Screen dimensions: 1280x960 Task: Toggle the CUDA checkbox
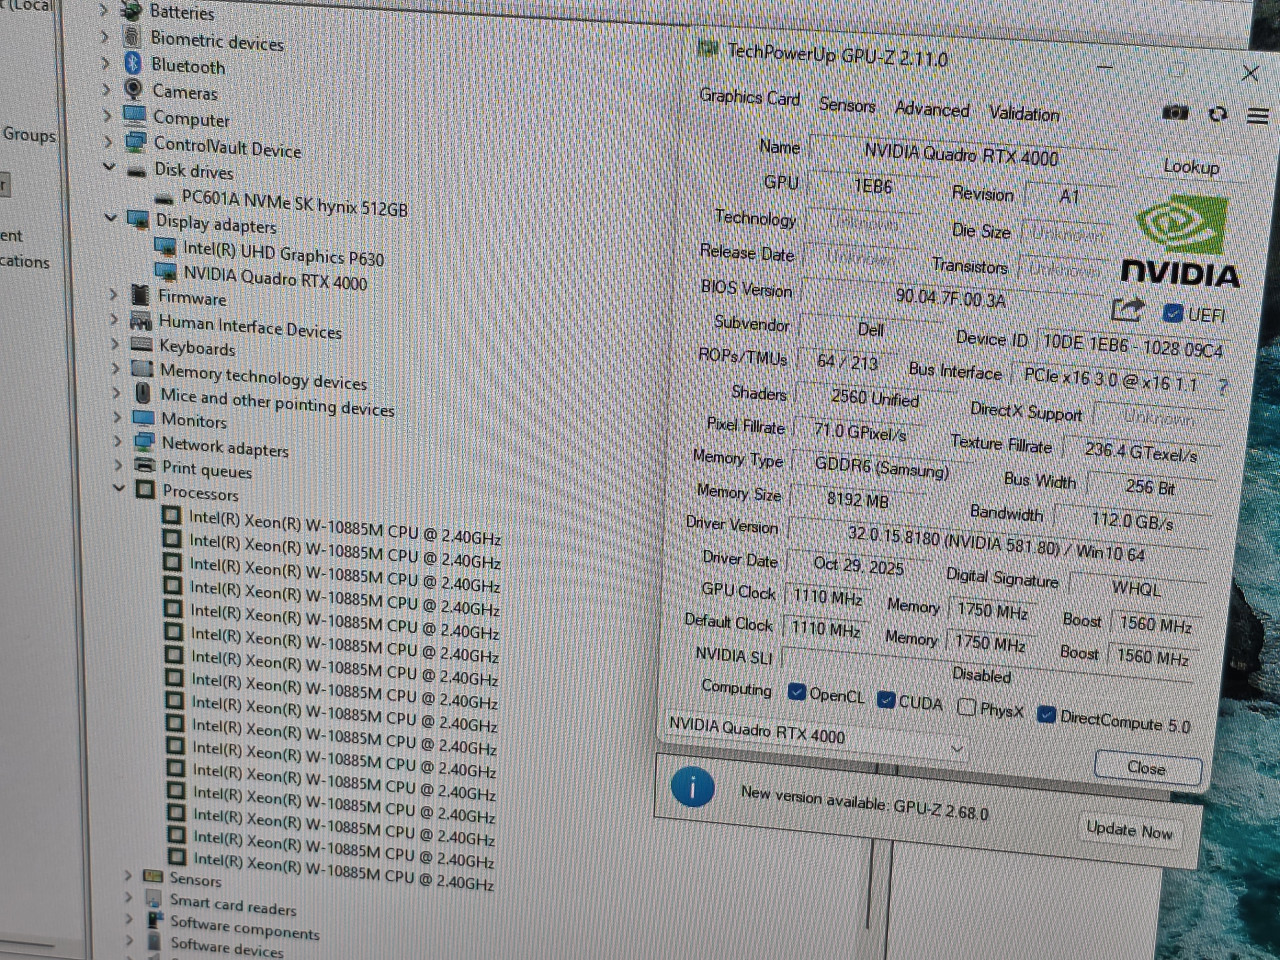(x=886, y=699)
